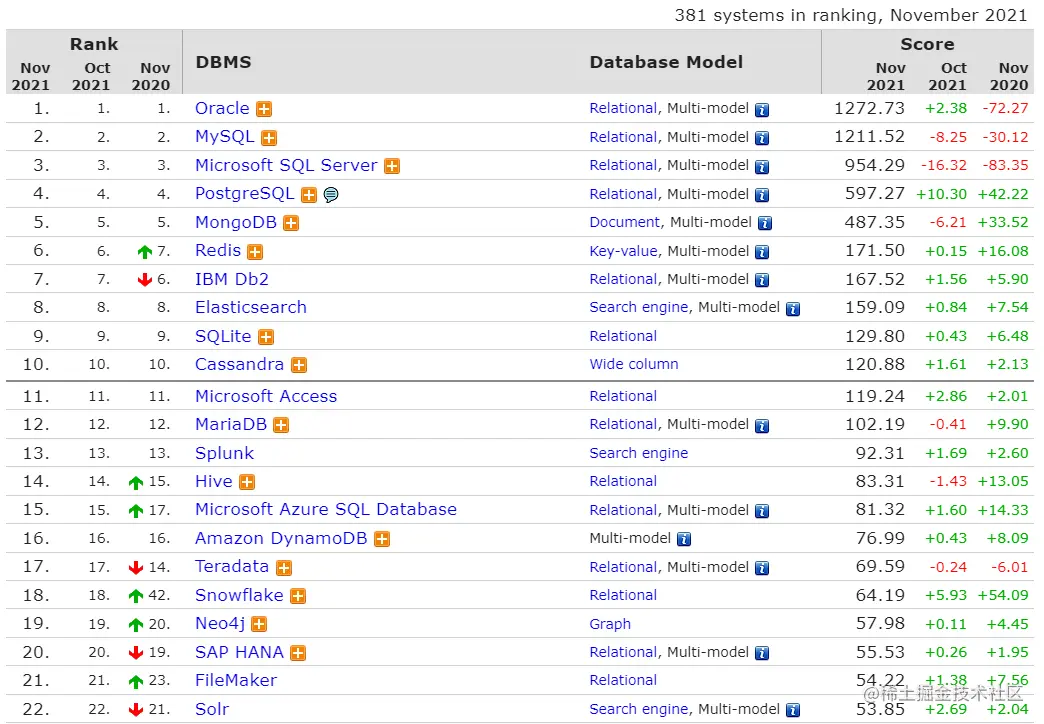Open the MySQL DBMS link
This screenshot has width=1044, height=724.
224,137
